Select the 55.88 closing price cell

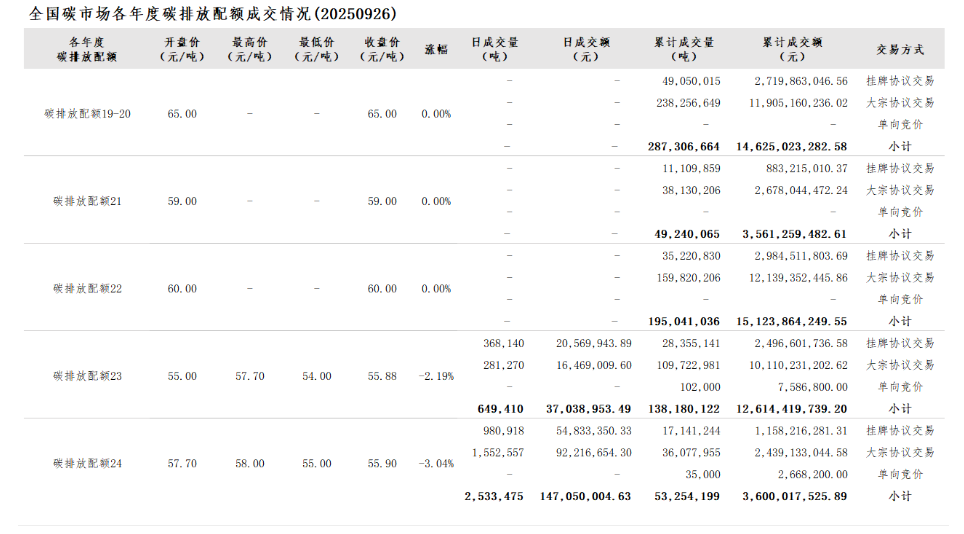[382, 377]
